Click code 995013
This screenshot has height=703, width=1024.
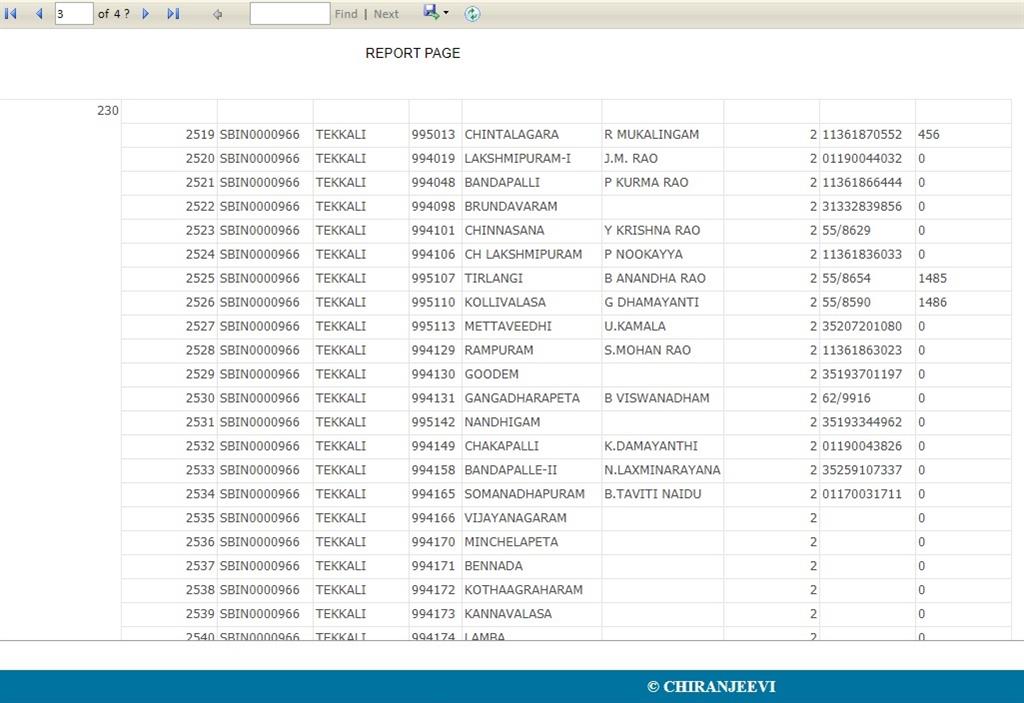click(433, 135)
